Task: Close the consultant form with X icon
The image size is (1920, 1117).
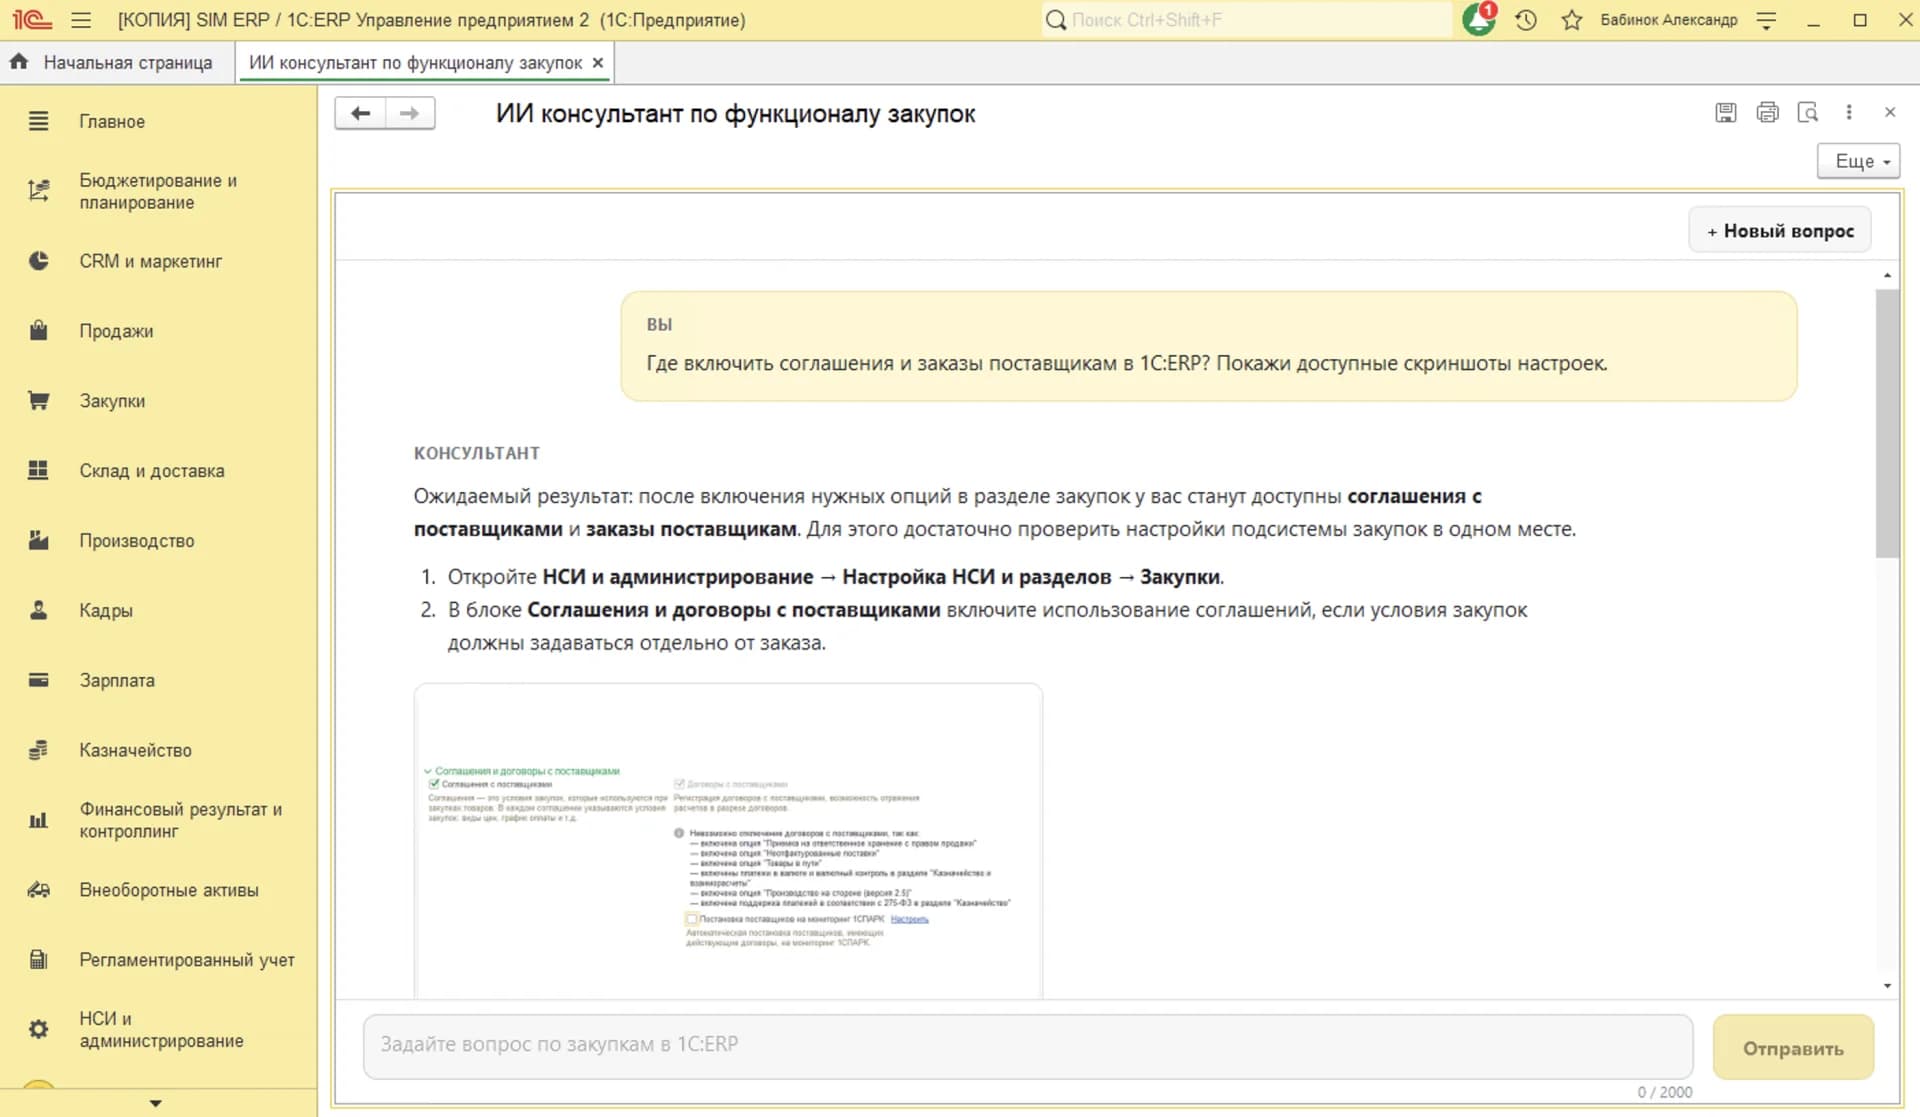Action: [1890, 112]
